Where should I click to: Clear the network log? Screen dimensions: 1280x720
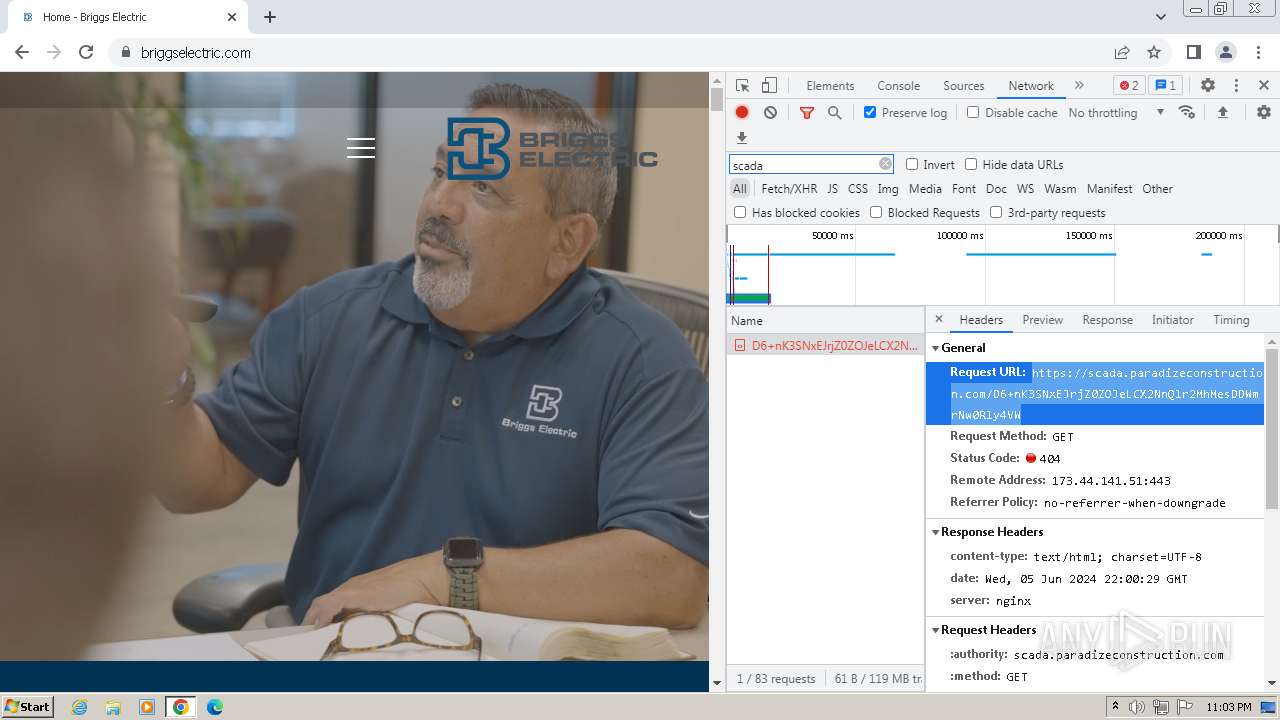(770, 113)
